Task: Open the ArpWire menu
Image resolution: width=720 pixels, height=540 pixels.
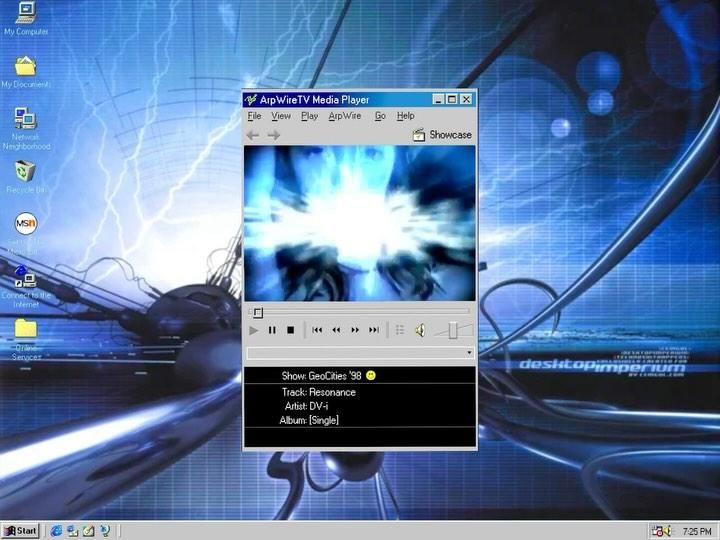Action: coord(345,116)
